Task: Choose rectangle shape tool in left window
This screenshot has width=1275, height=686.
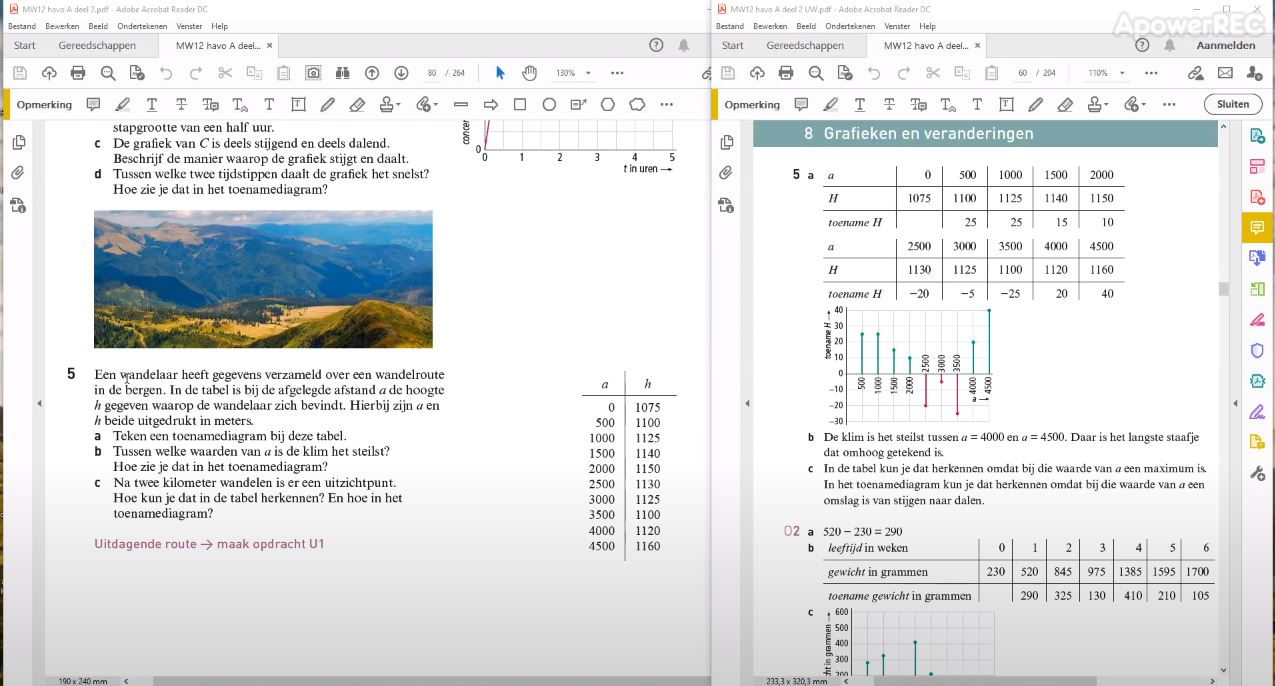Action: (x=520, y=104)
